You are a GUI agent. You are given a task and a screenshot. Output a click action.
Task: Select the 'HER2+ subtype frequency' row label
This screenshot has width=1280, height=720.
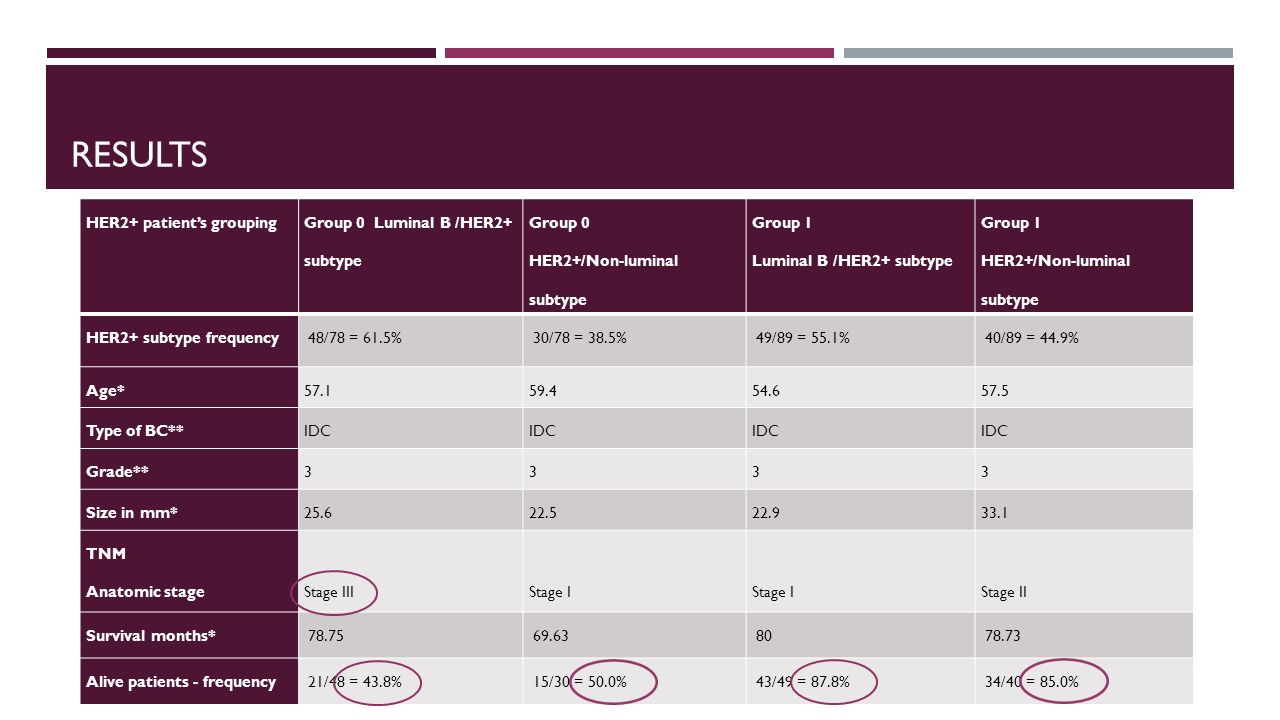(x=189, y=340)
